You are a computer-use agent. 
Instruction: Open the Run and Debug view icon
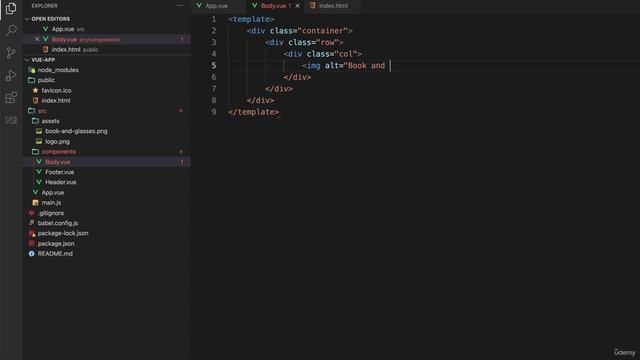pos(11,75)
